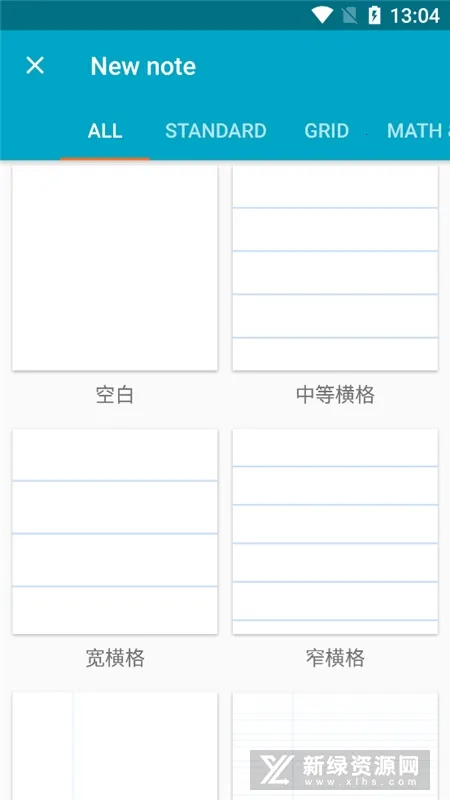Click the 新绿资源网 watermark logo
The height and width of the screenshot is (800, 450).
(340, 770)
